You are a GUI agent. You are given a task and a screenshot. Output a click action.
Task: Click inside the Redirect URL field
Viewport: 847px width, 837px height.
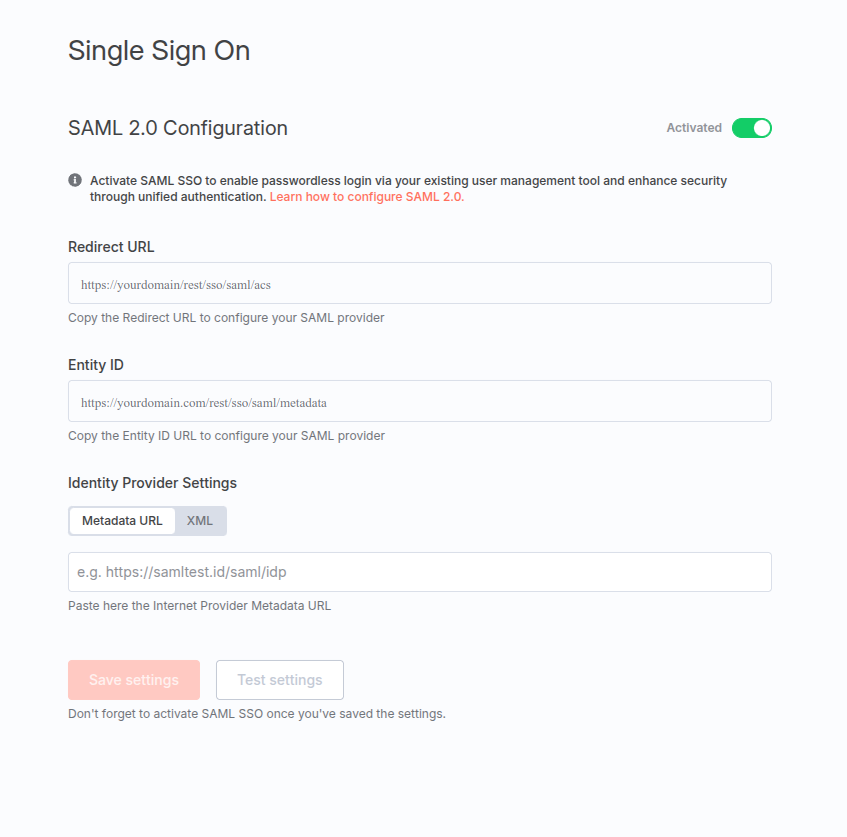pos(420,283)
